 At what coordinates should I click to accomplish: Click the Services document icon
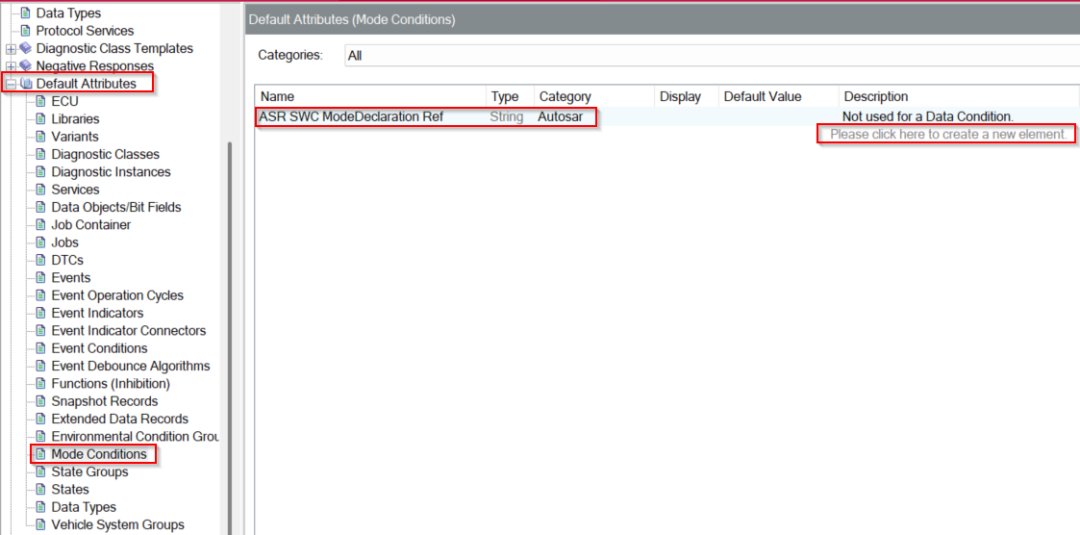41,189
